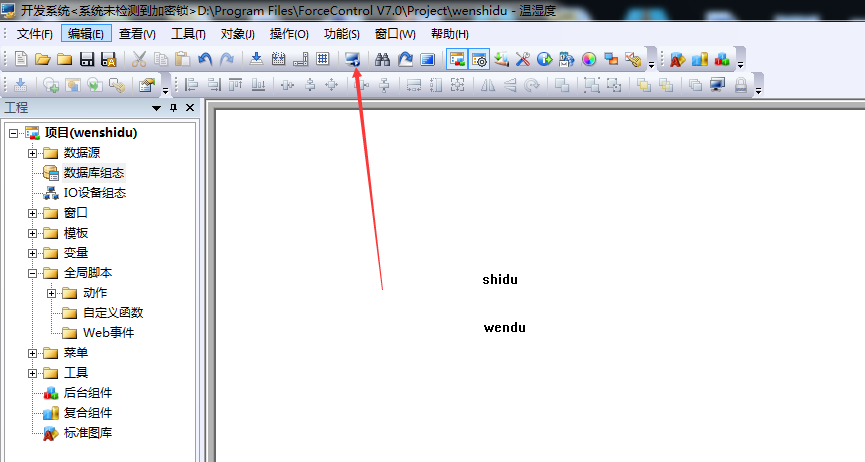The width and height of the screenshot is (865, 462).
Task: Click the crossed wrench tools icon
Action: pos(522,59)
